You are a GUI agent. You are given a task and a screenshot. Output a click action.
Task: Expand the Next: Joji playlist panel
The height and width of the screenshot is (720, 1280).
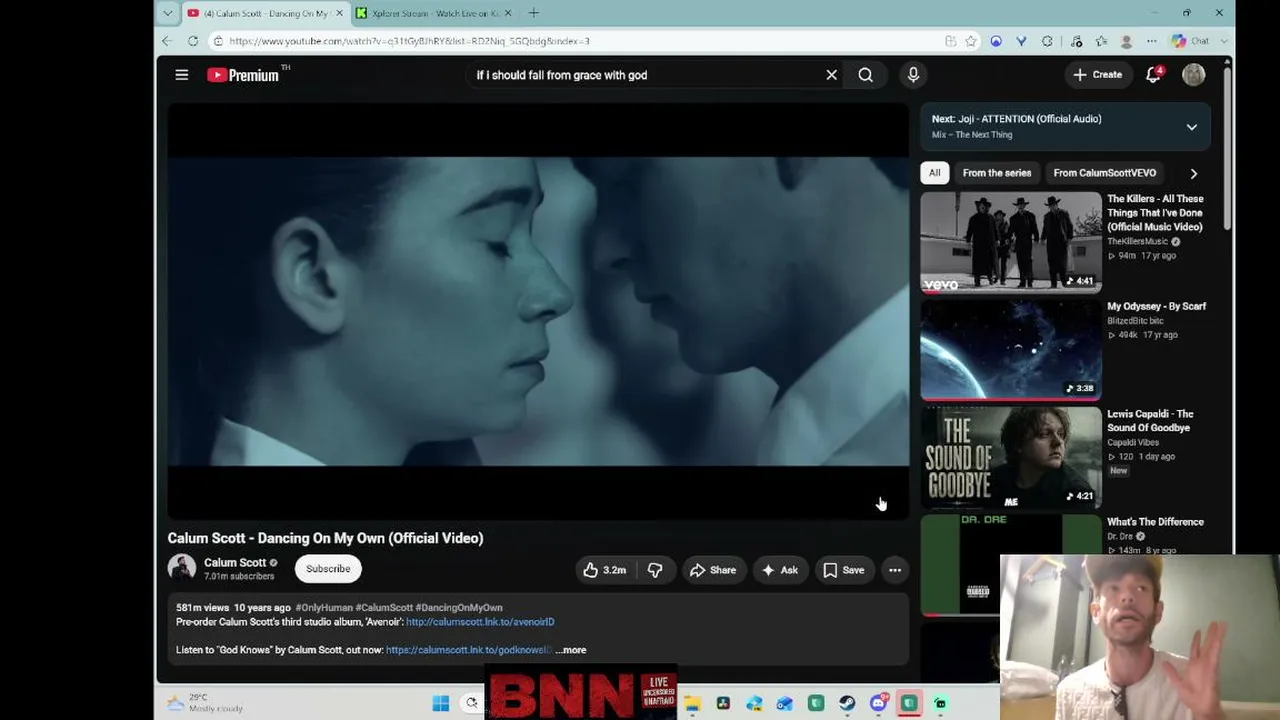point(1191,127)
